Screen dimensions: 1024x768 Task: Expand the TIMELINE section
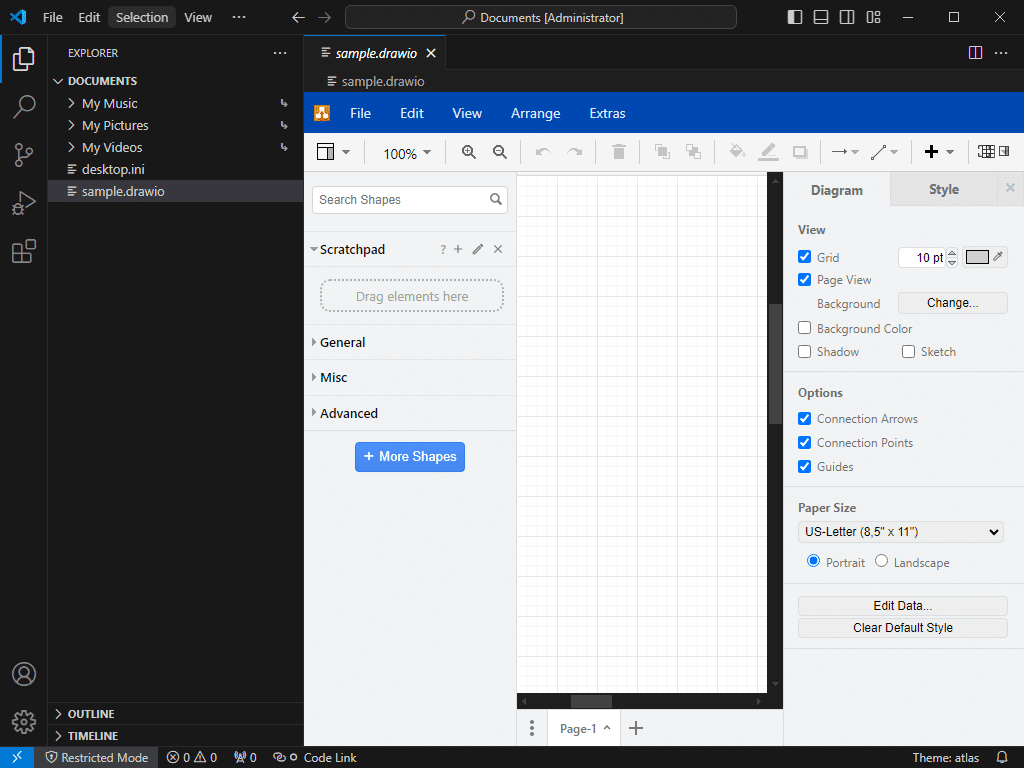tap(175, 736)
